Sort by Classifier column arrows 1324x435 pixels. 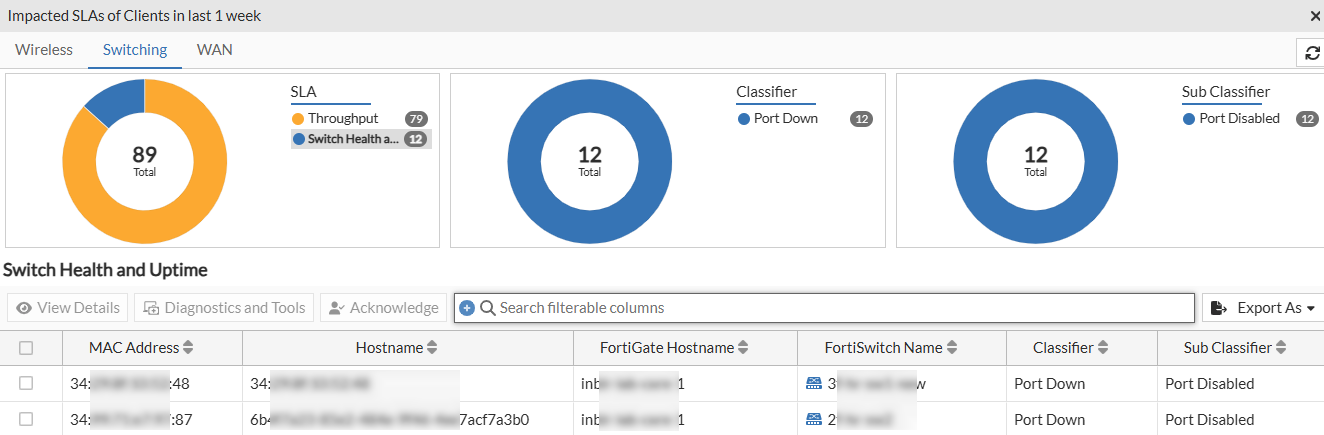[1102, 348]
